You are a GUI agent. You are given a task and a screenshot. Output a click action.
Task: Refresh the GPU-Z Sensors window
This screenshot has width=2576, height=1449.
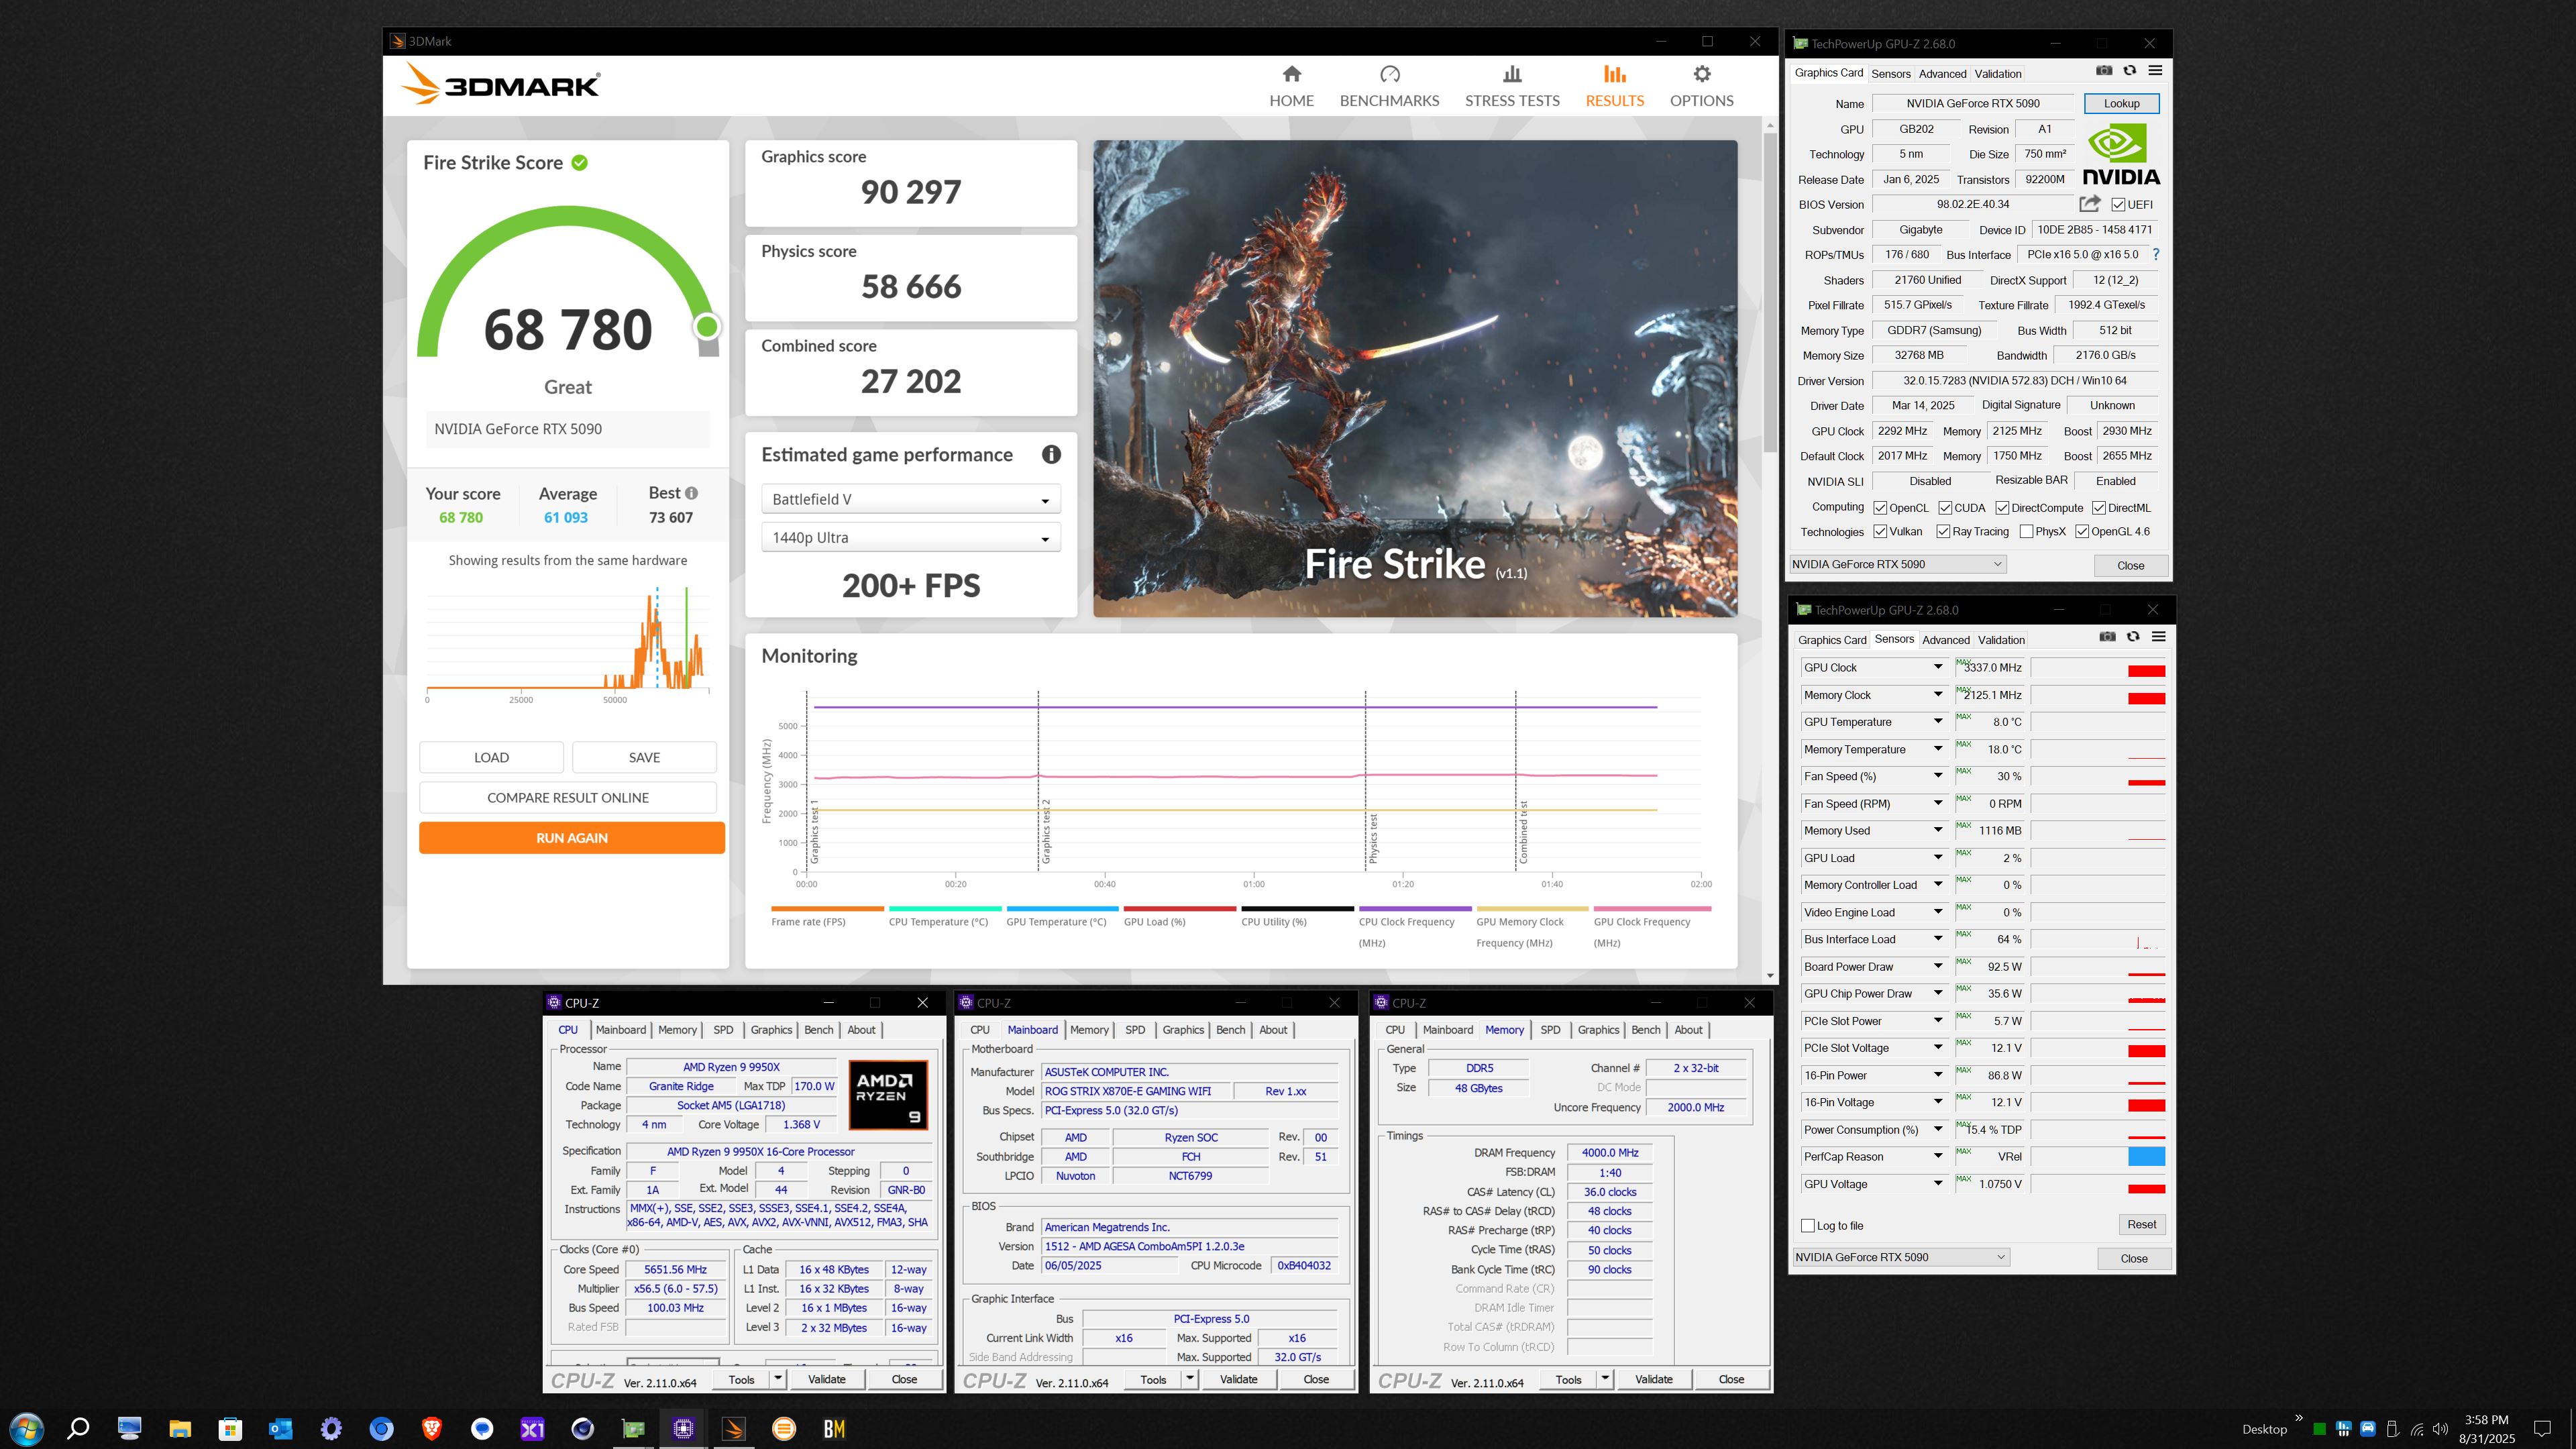(x=2133, y=637)
